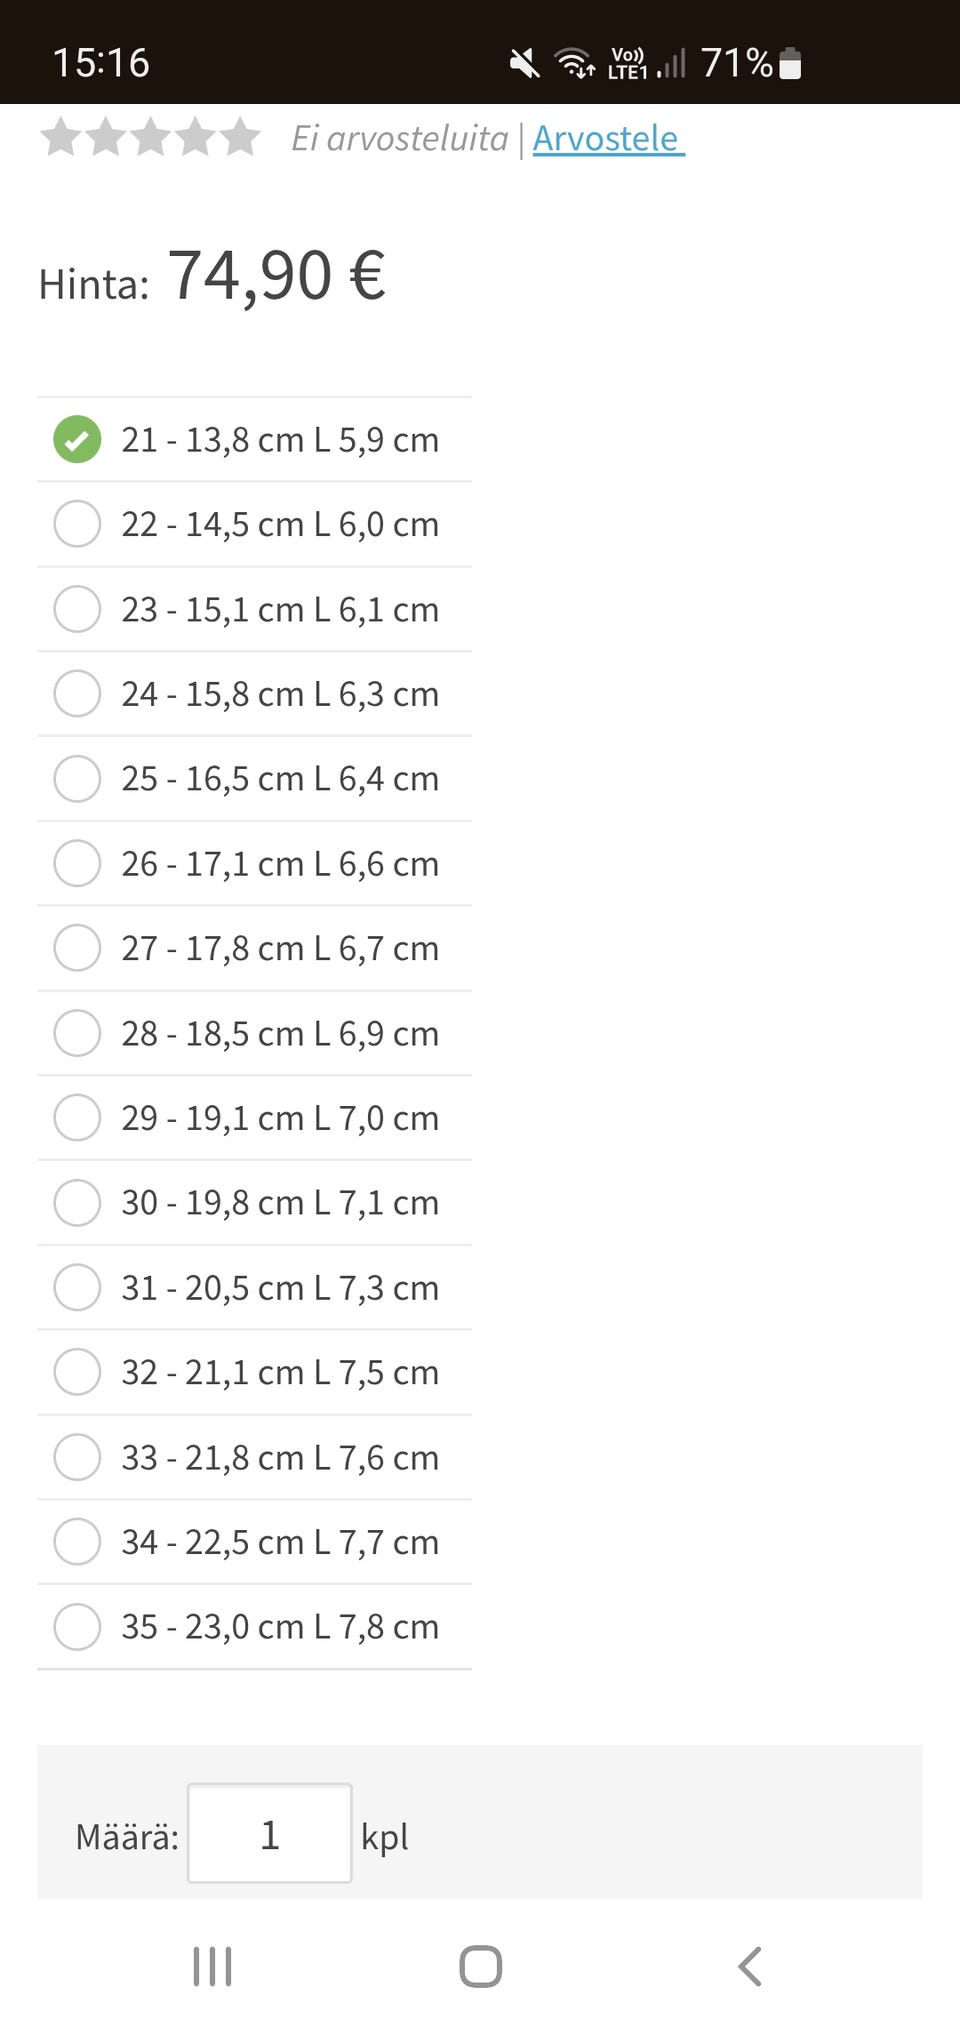
Task: Select size 35 - 23,0 cm option
Action: tap(77, 1626)
